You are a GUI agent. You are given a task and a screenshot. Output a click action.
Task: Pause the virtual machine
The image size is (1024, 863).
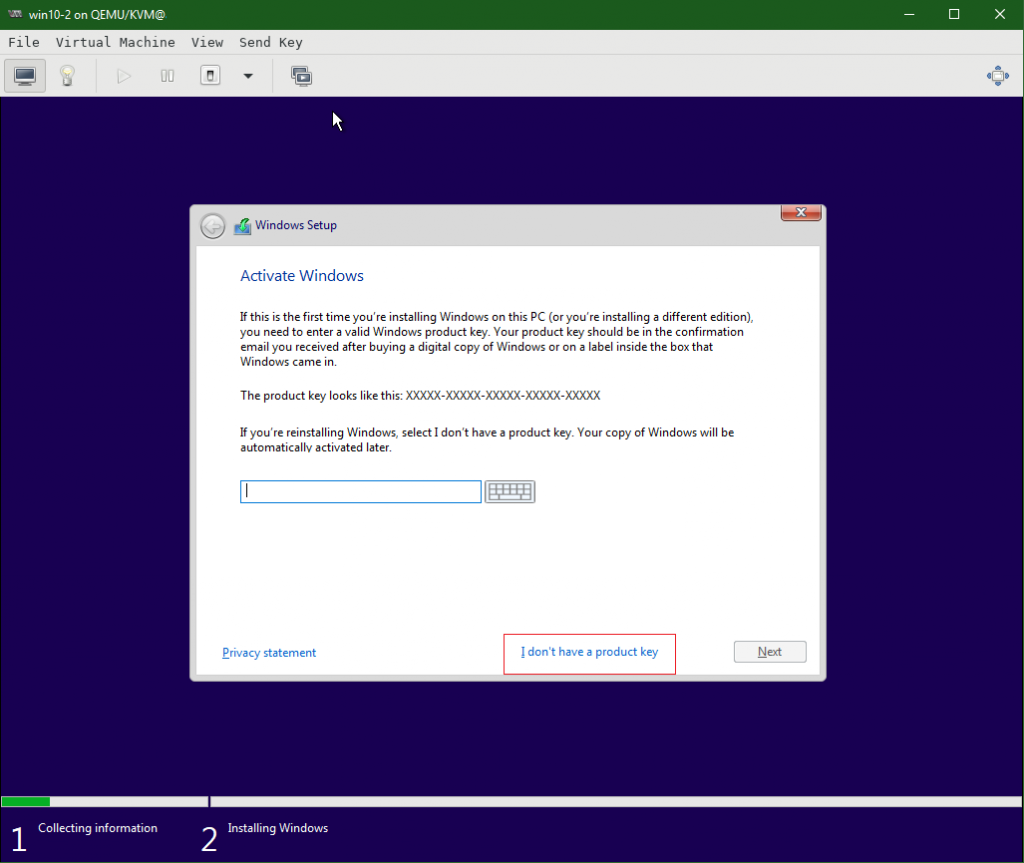[166, 75]
